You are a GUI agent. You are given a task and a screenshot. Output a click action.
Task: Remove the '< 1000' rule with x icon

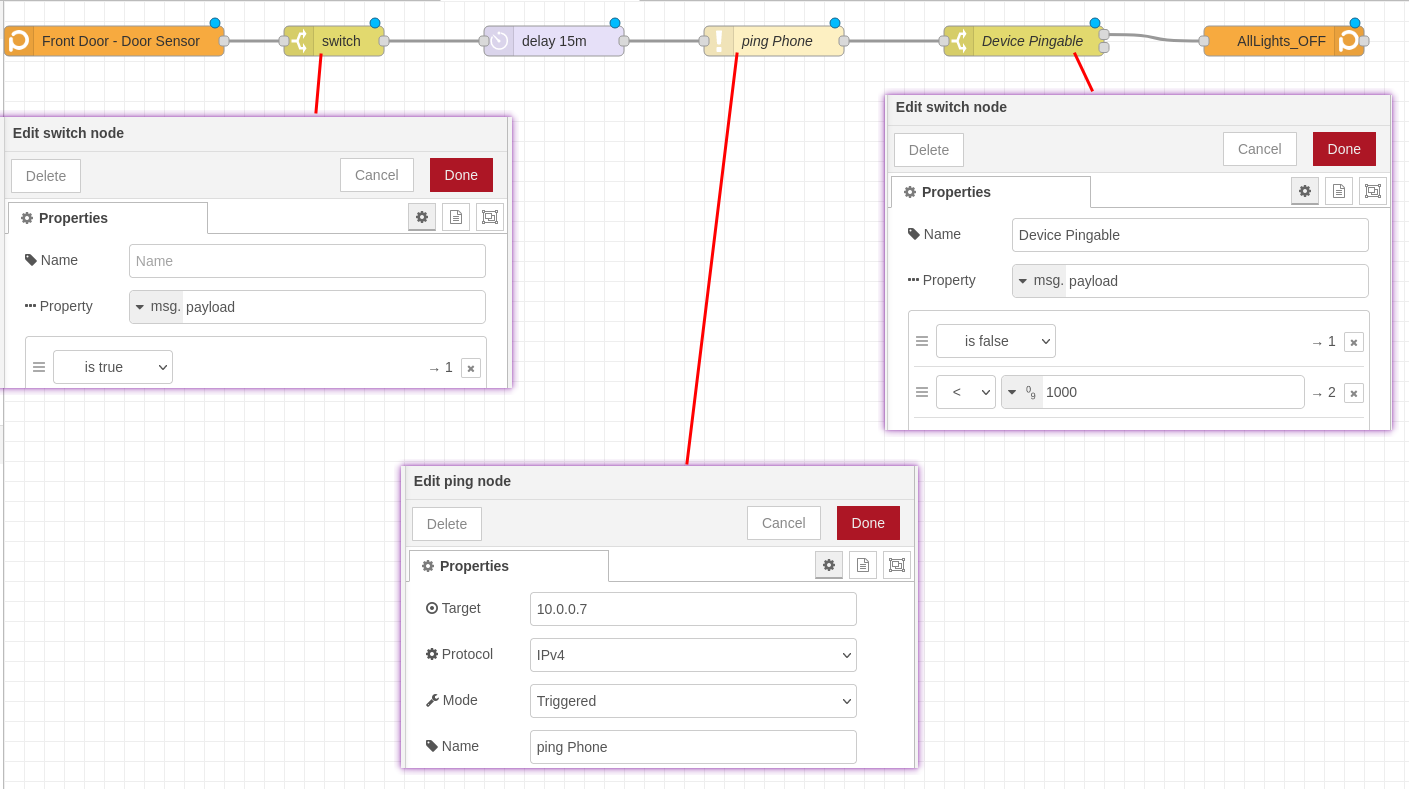(x=1353, y=393)
